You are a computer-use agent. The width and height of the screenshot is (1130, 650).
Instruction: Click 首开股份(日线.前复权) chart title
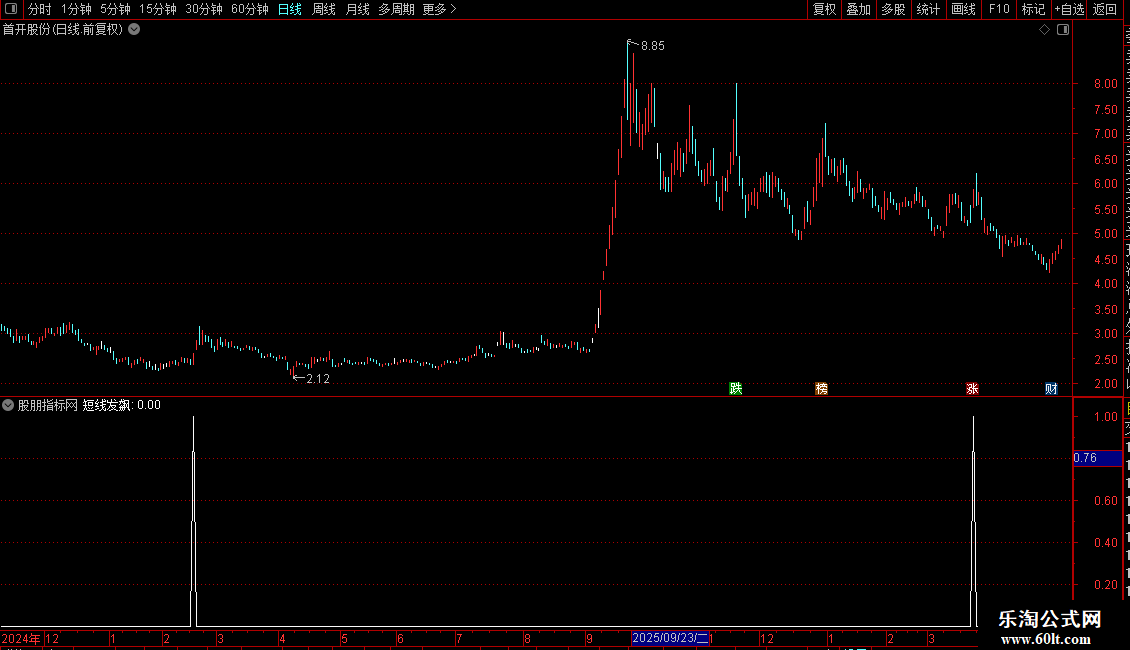click(63, 30)
